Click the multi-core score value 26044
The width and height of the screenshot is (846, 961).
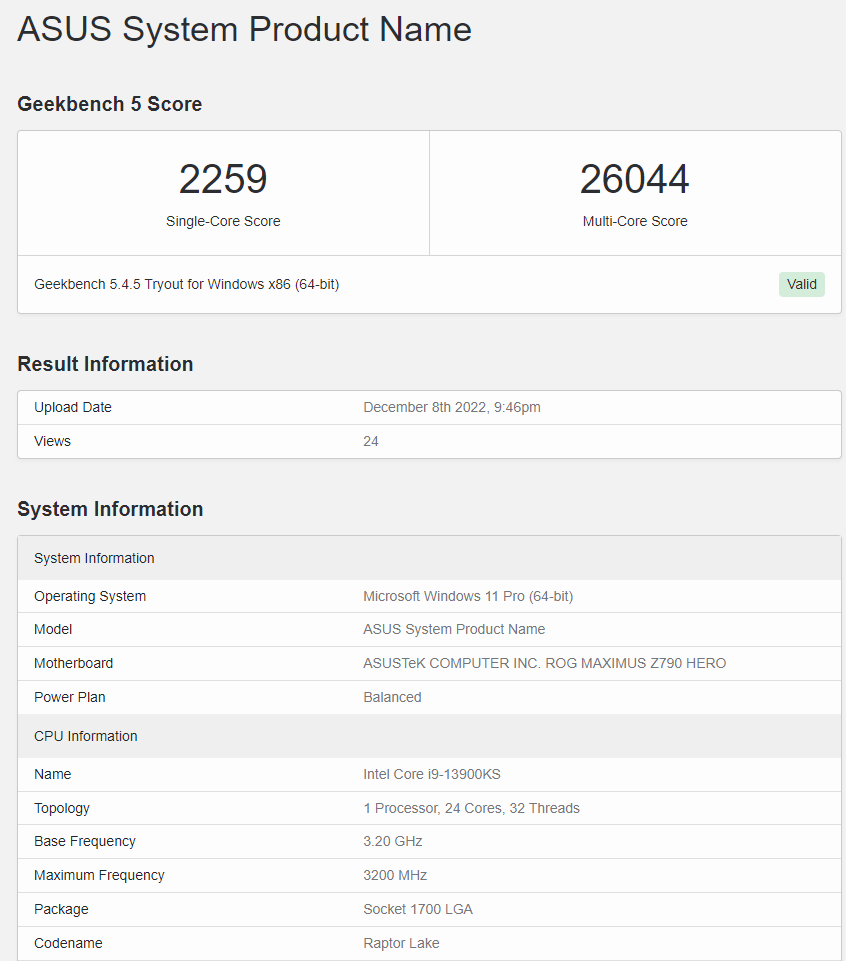[635, 179]
